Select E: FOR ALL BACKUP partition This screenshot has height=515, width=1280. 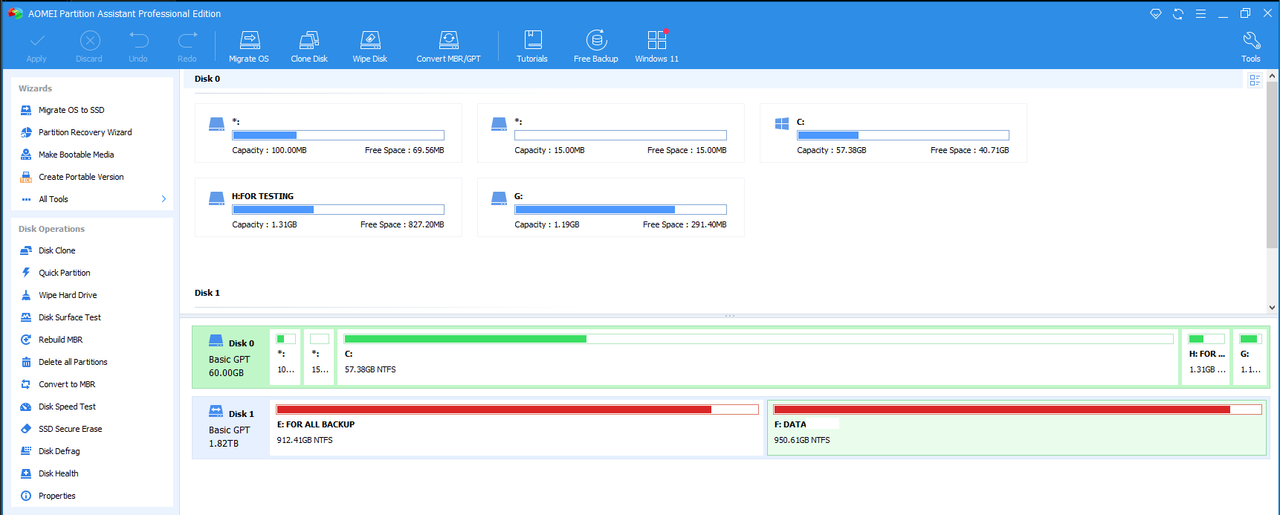coord(517,427)
